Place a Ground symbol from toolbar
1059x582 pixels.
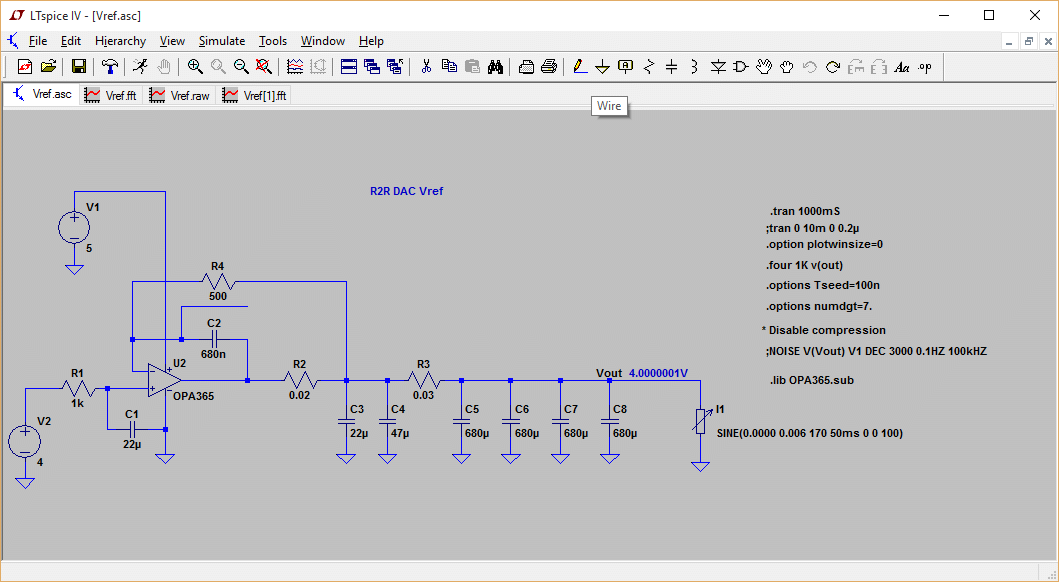point(602,67)
